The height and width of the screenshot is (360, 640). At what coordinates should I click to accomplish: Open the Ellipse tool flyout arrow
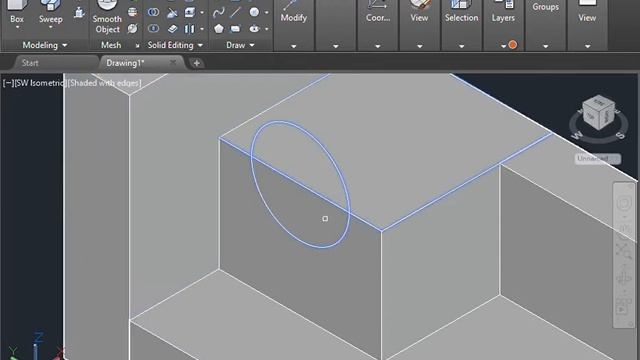(267, 29)
